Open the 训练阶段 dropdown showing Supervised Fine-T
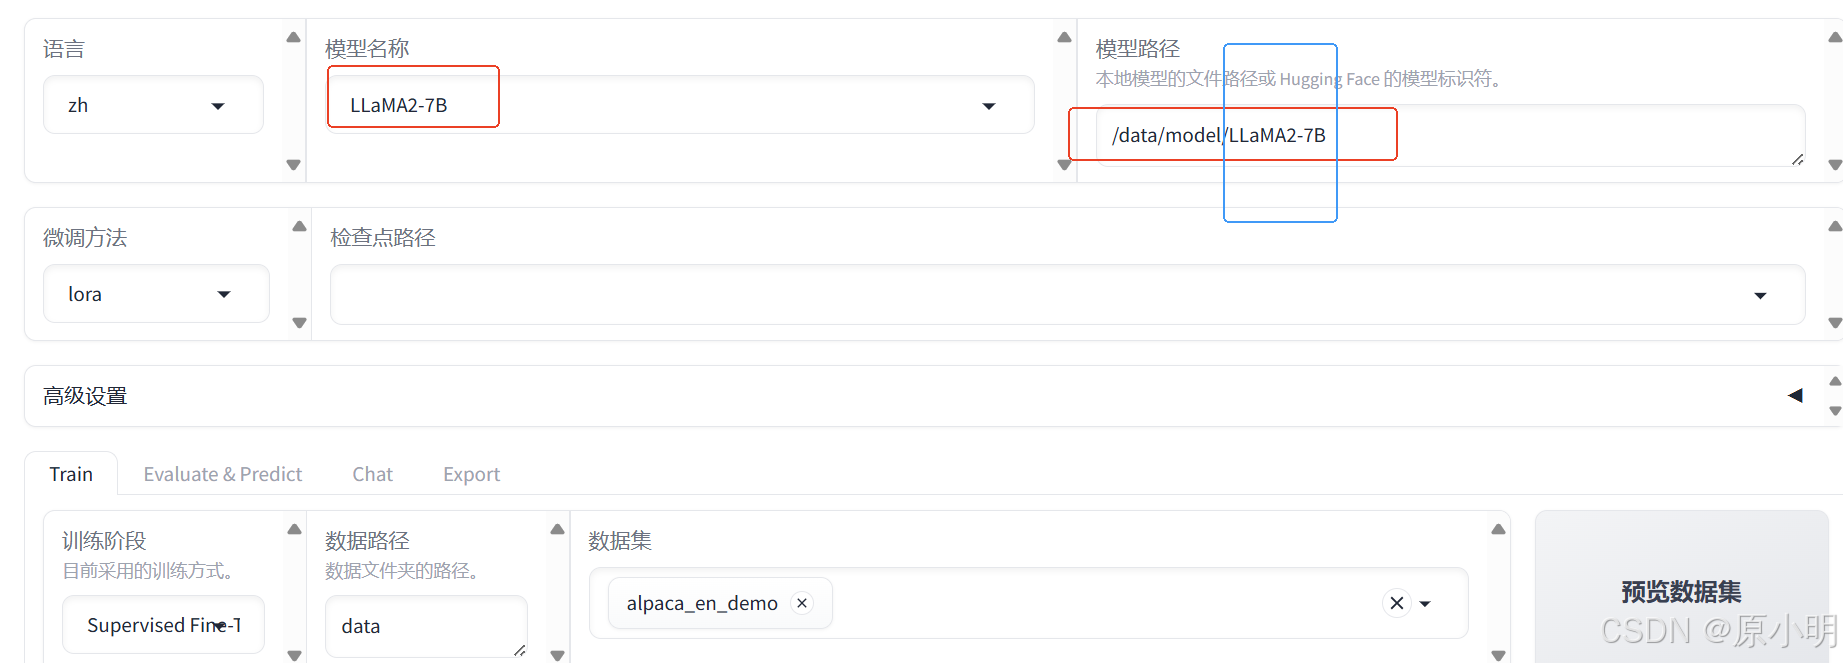The width and height of the screenshot is (1843, 663). [163, 625]
